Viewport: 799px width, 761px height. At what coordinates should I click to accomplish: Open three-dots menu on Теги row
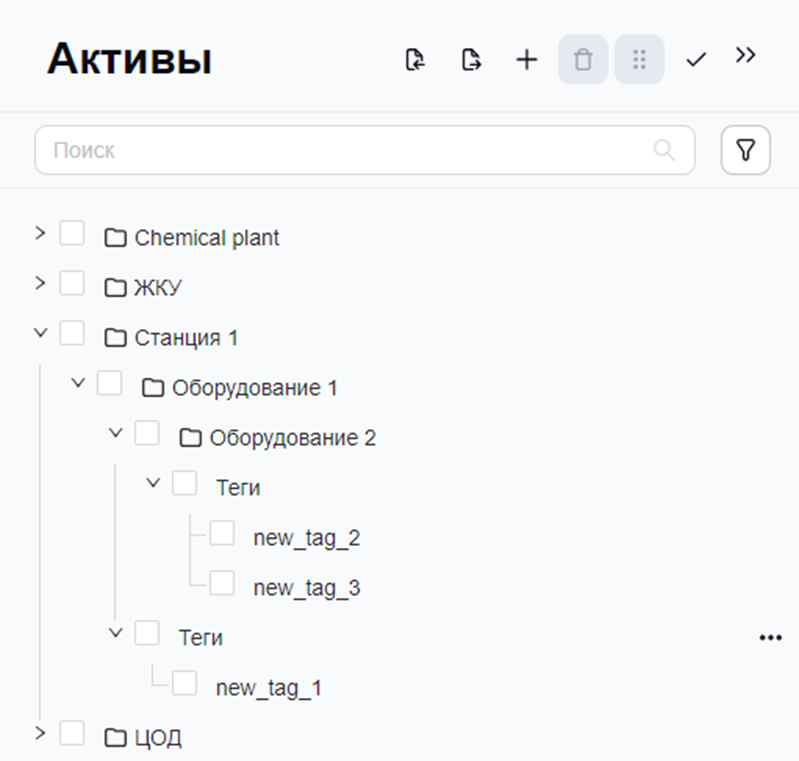point(770,638)
